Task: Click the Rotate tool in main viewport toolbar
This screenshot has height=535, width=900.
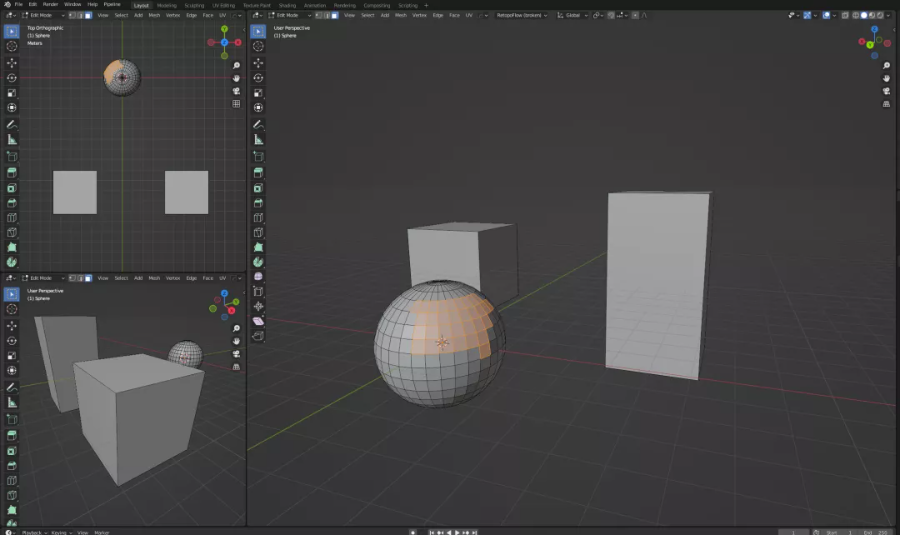Action: 259,77
